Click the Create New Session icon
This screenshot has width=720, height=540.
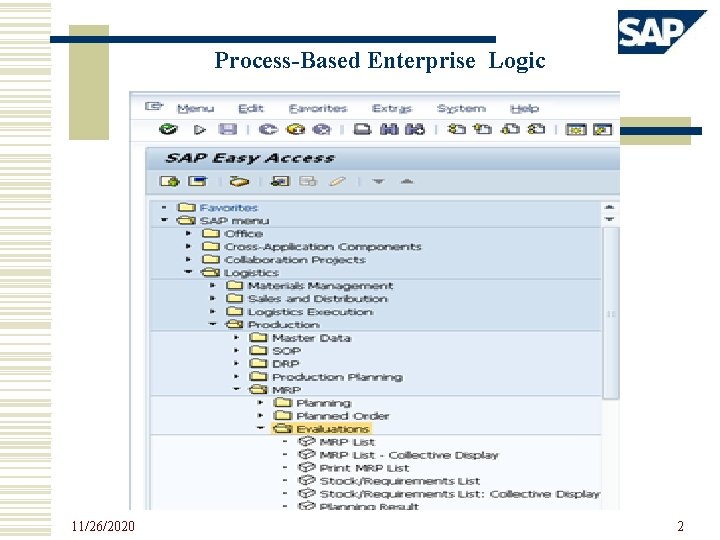[577, 130]
